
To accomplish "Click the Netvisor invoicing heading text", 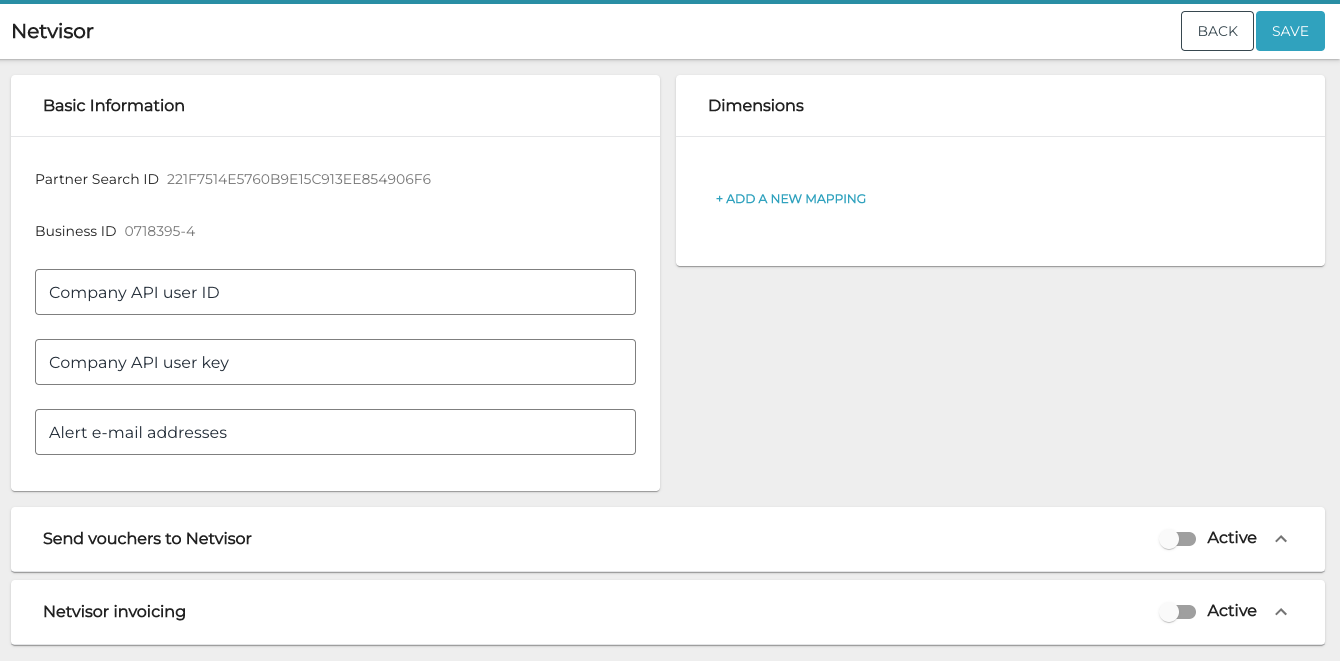I will 113,611.
